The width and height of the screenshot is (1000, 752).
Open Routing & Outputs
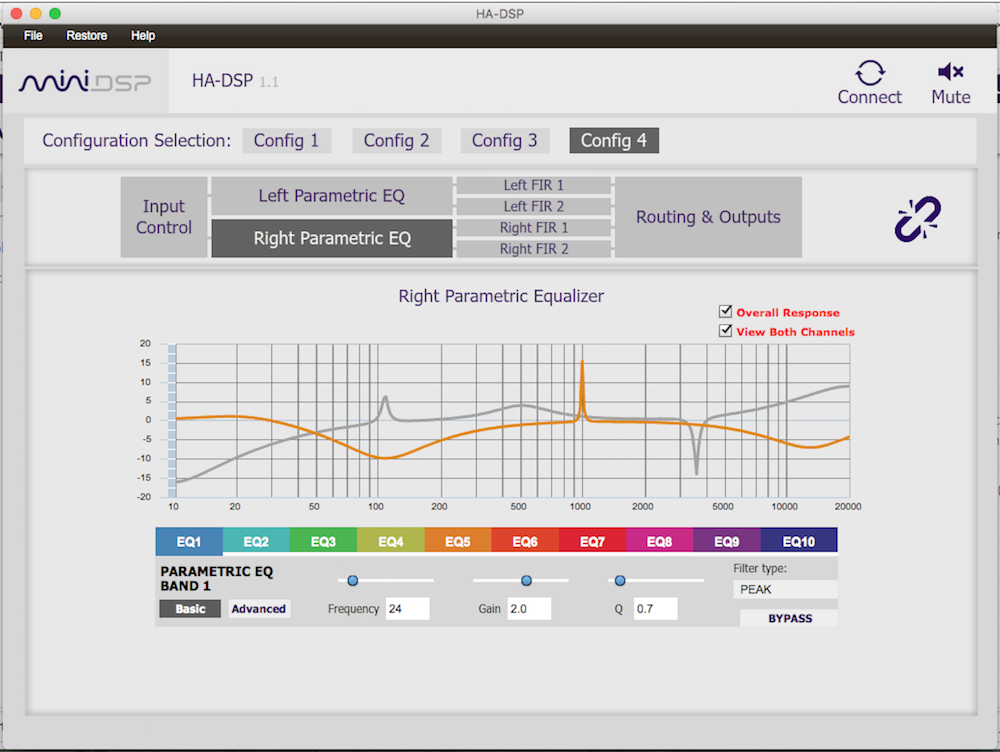pos(708,217)
